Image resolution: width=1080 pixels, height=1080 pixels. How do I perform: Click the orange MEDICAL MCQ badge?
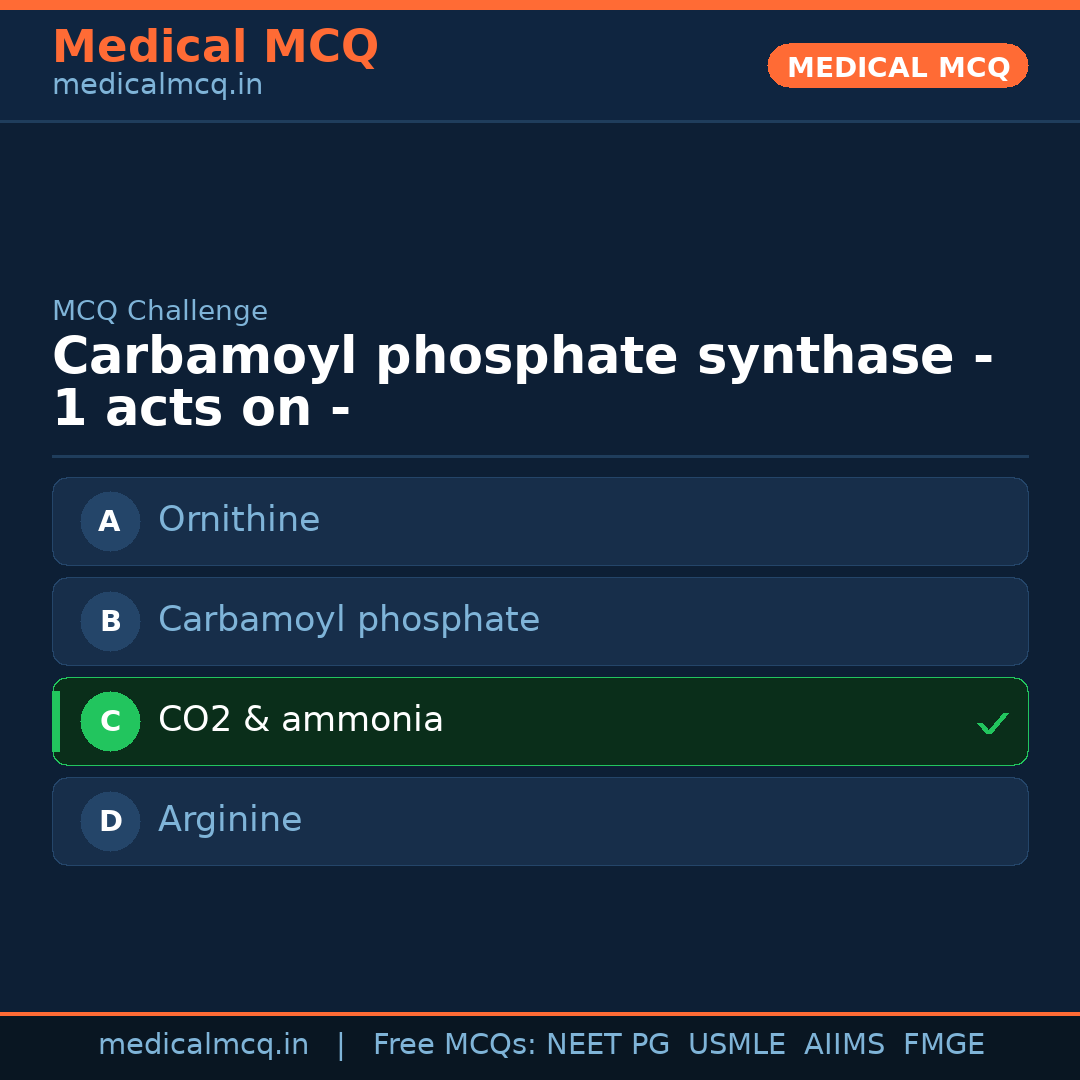pyautogui.click(x=897, y=66)
